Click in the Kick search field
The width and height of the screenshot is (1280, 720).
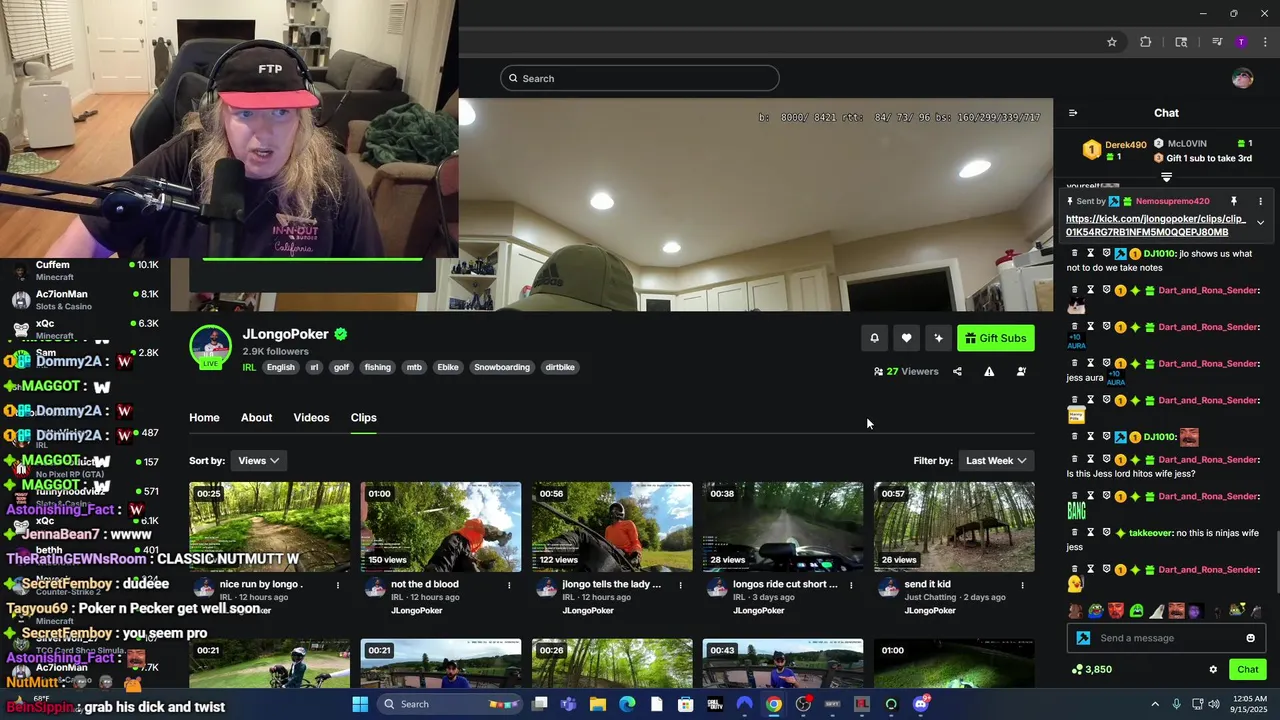pos(640,78)
